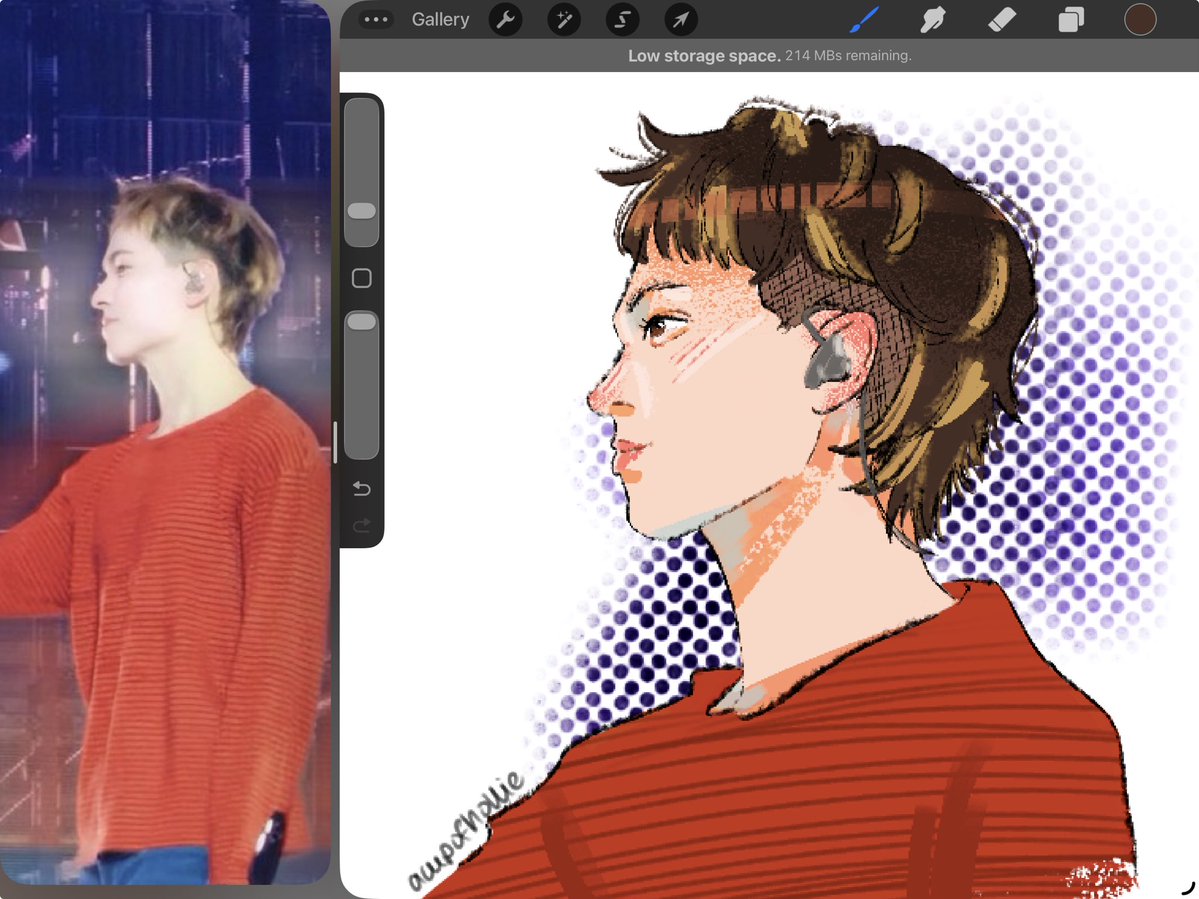Redo the last undone stroke
1199x899 pixels.
point(362,525)
